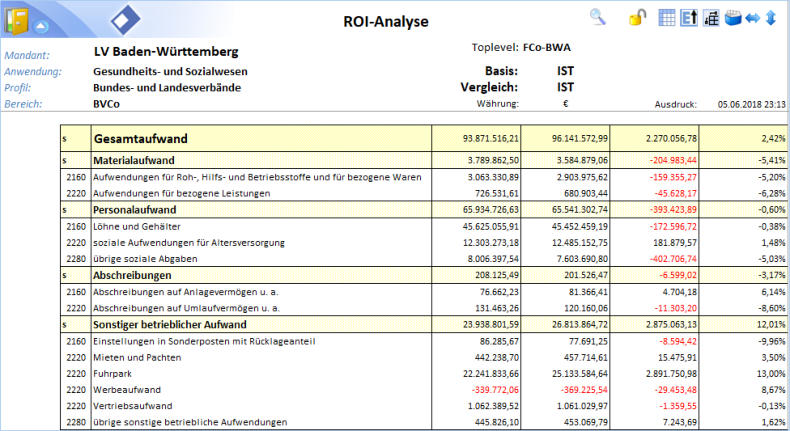Collapse the Abschreibungen group via 's' marker
Screen dimensions: 790x431
[x=64, y=275]
